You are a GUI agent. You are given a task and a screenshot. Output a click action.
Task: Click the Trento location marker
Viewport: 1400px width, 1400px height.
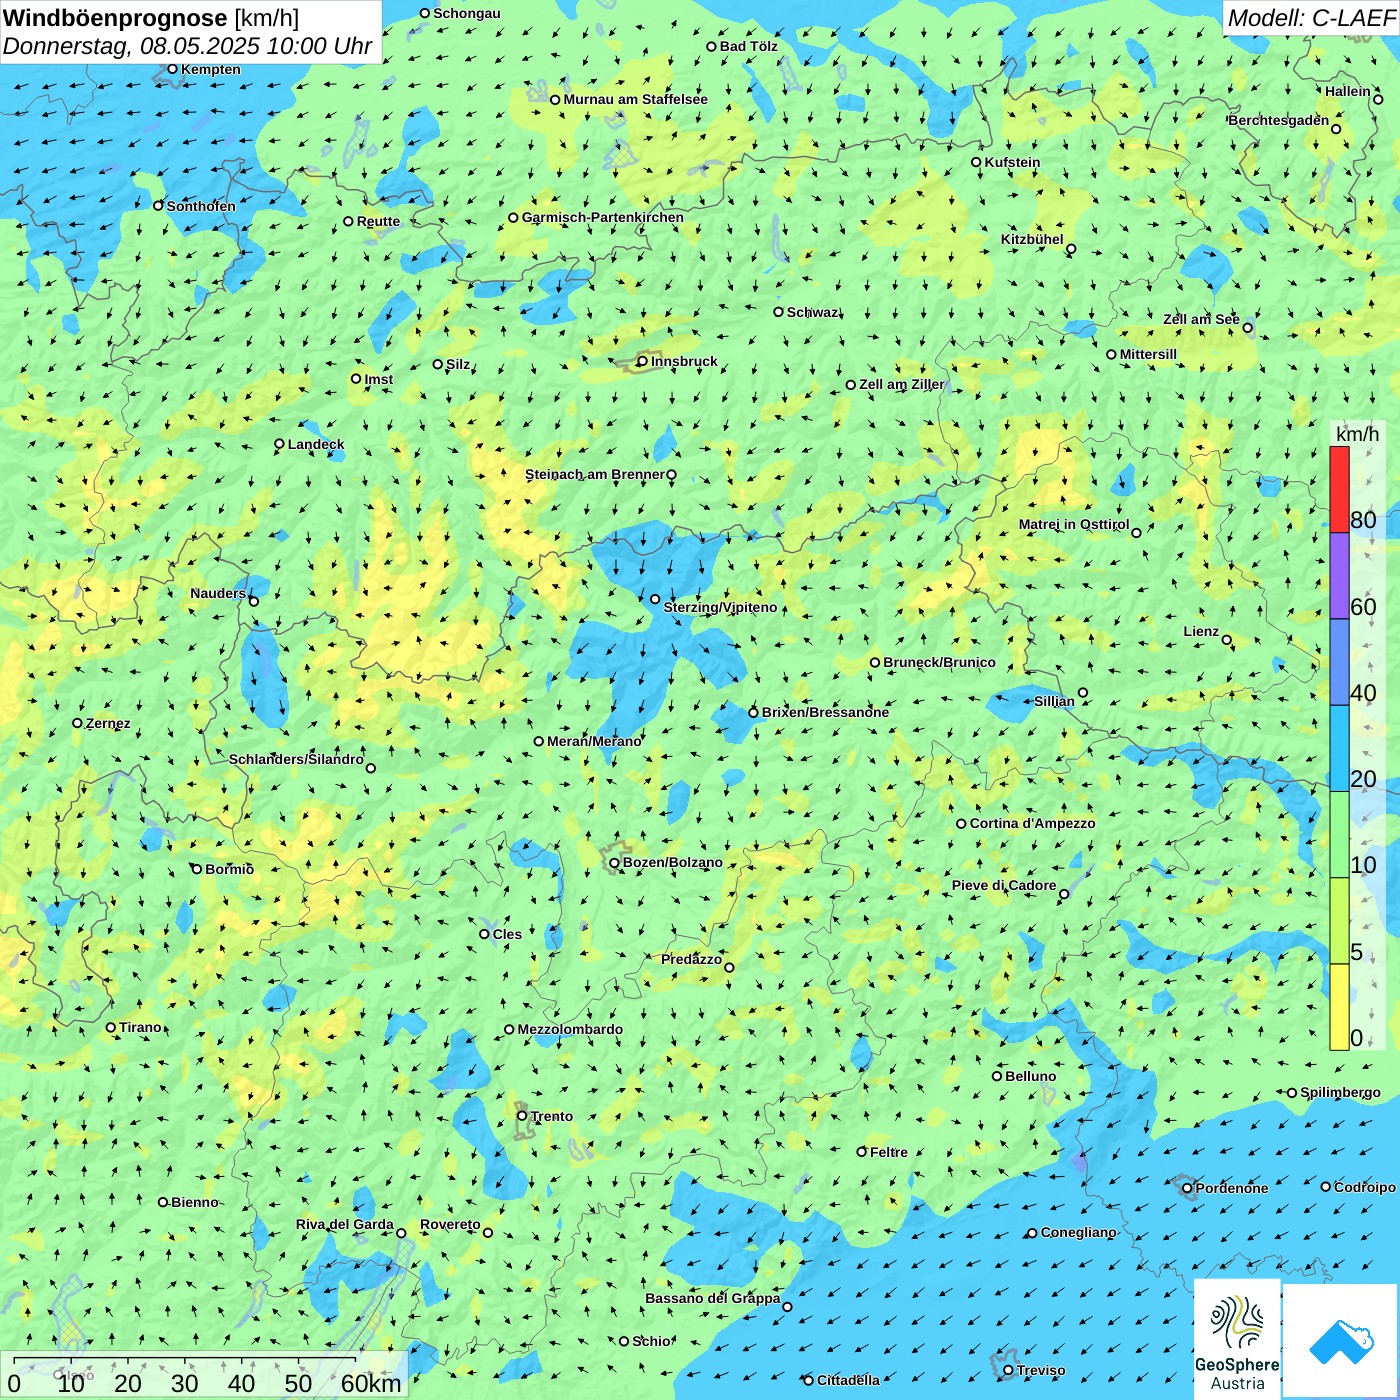click(522, 1116)
